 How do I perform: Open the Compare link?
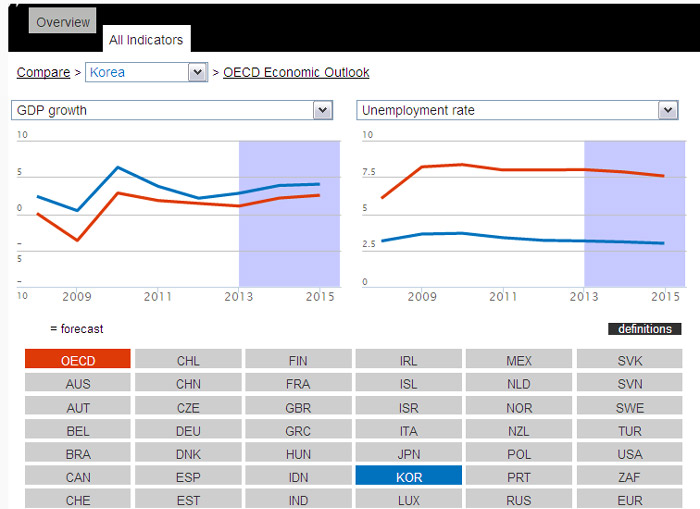pos(43,72)
